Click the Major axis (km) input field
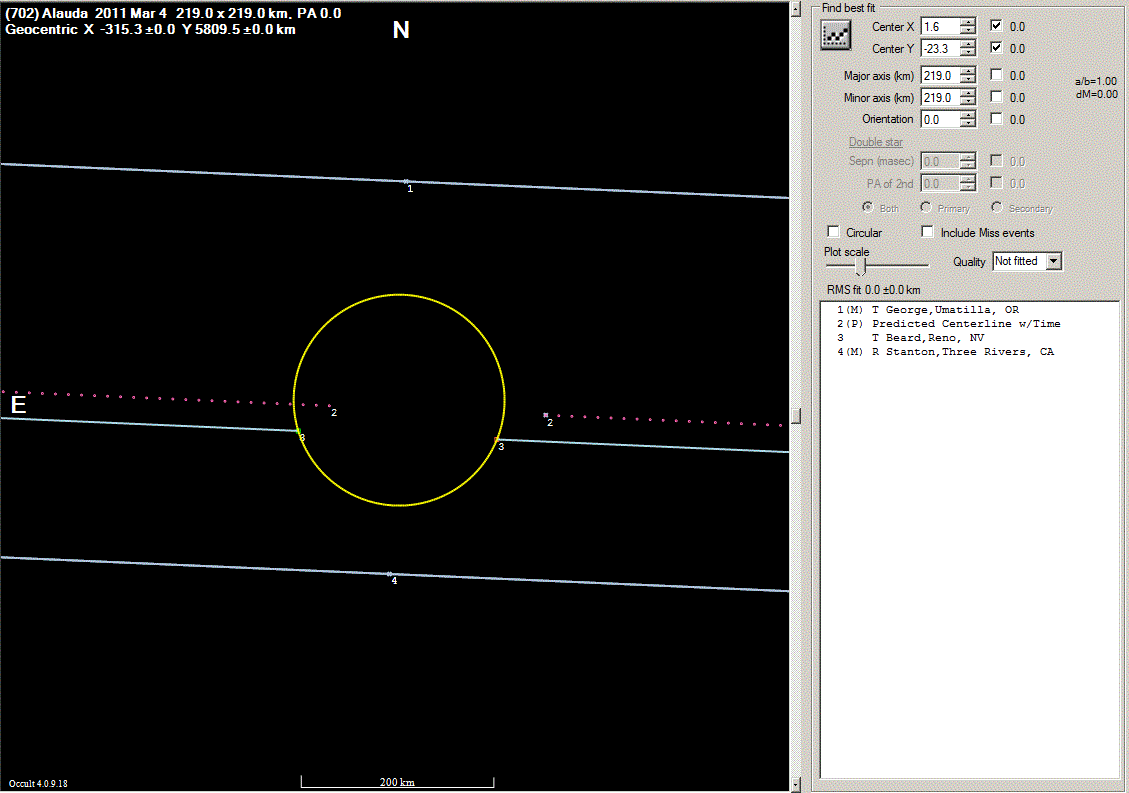 pos(940,76)
